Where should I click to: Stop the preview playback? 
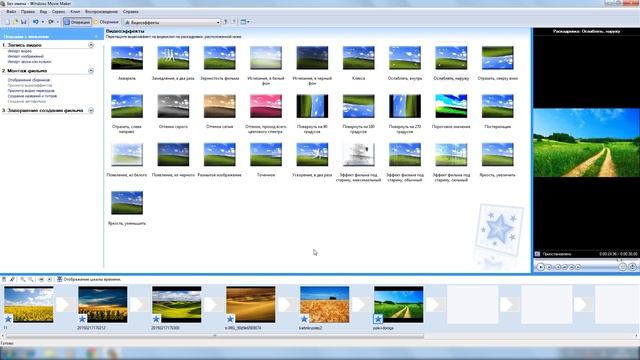click(x=549, y=267)
